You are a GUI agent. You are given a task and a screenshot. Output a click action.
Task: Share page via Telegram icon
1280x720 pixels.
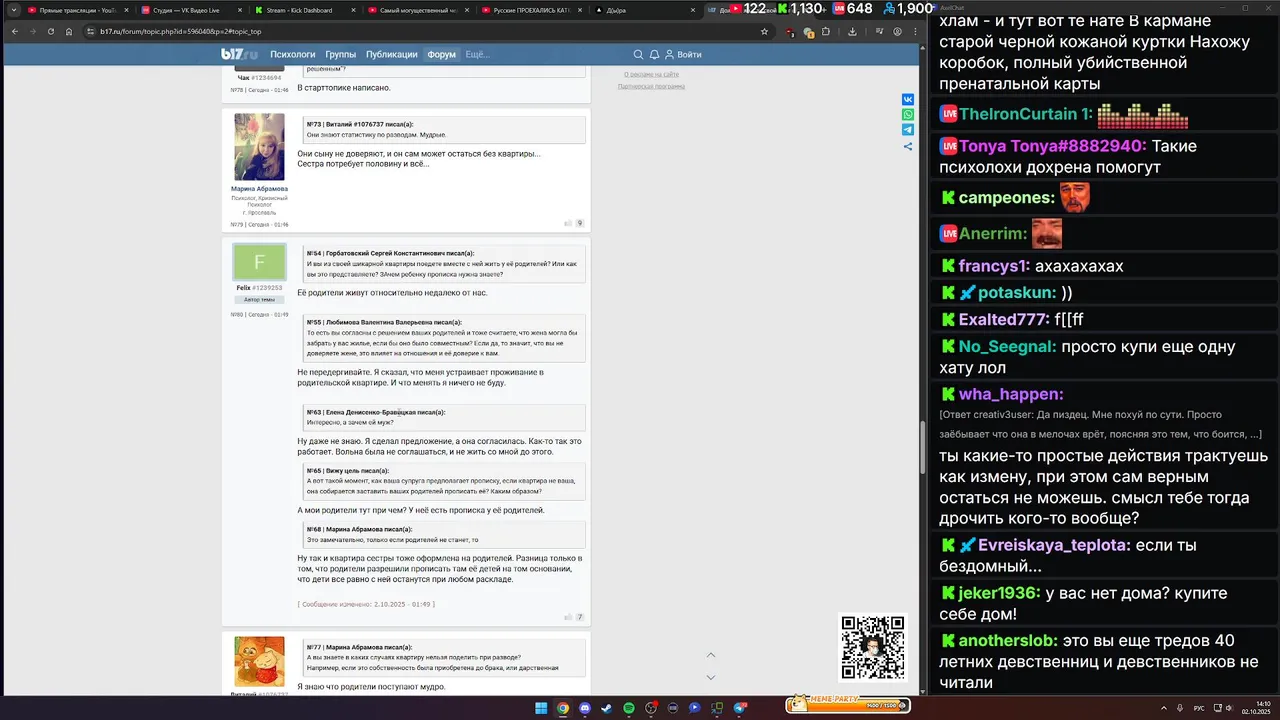click(908, 130)
